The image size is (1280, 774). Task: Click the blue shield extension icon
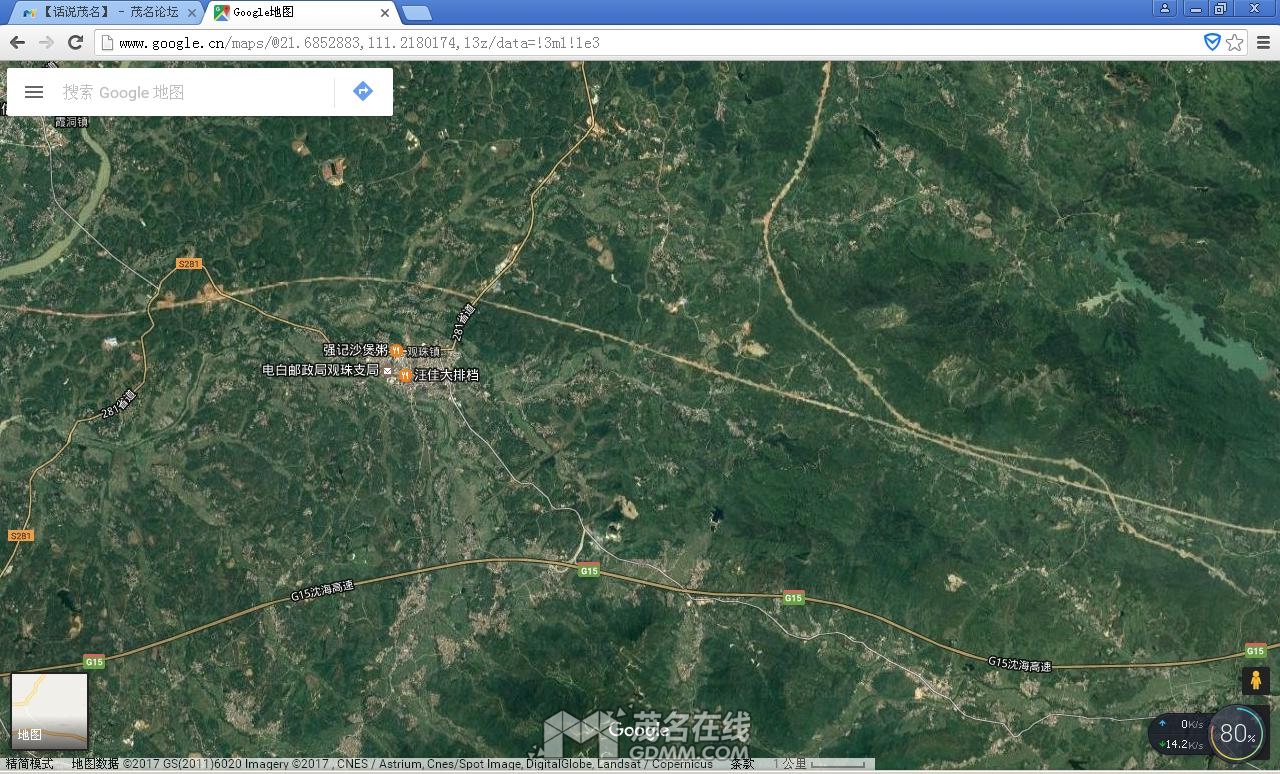[1212, 42]
